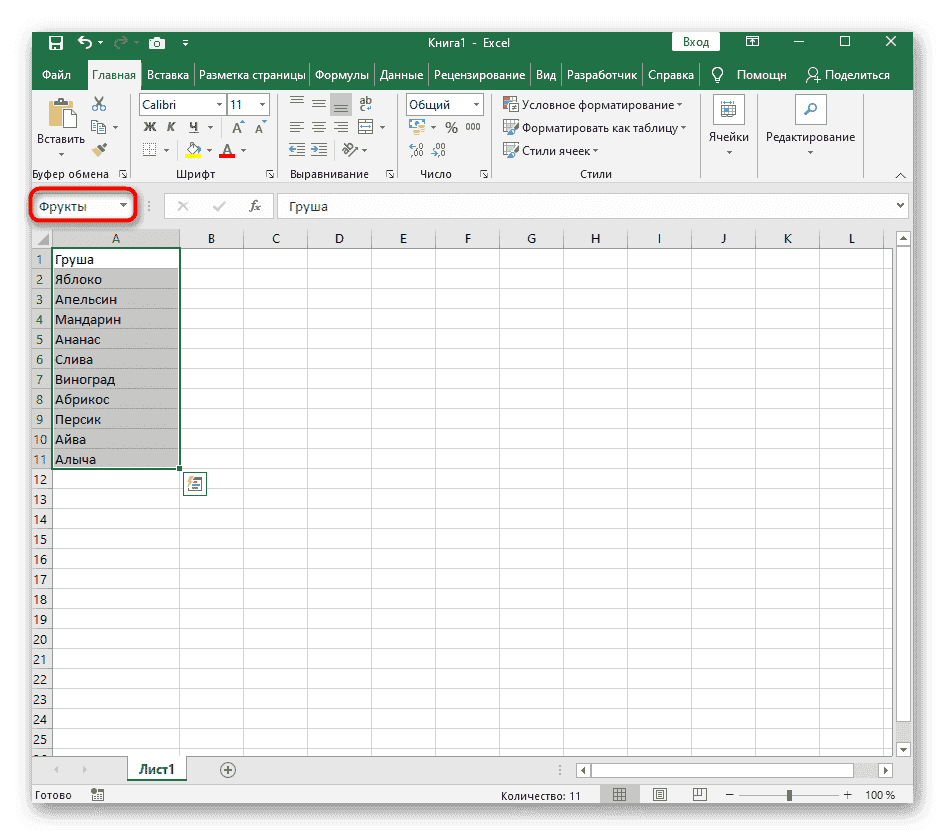This screenshot has height=835, width=945.
Task: Click the Insert Function fx icon
Action: click(255, 206)
